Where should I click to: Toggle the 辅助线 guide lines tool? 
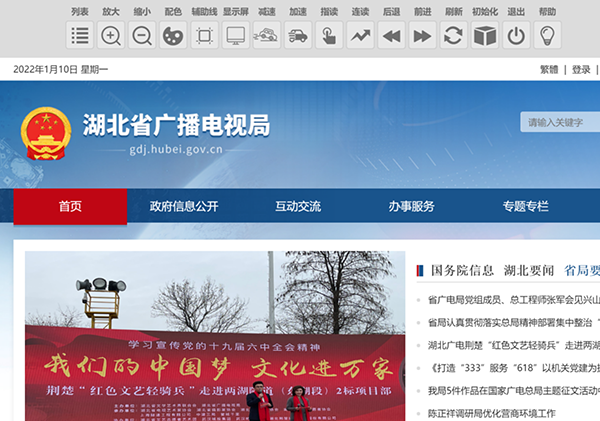click(x=204, y=35)
